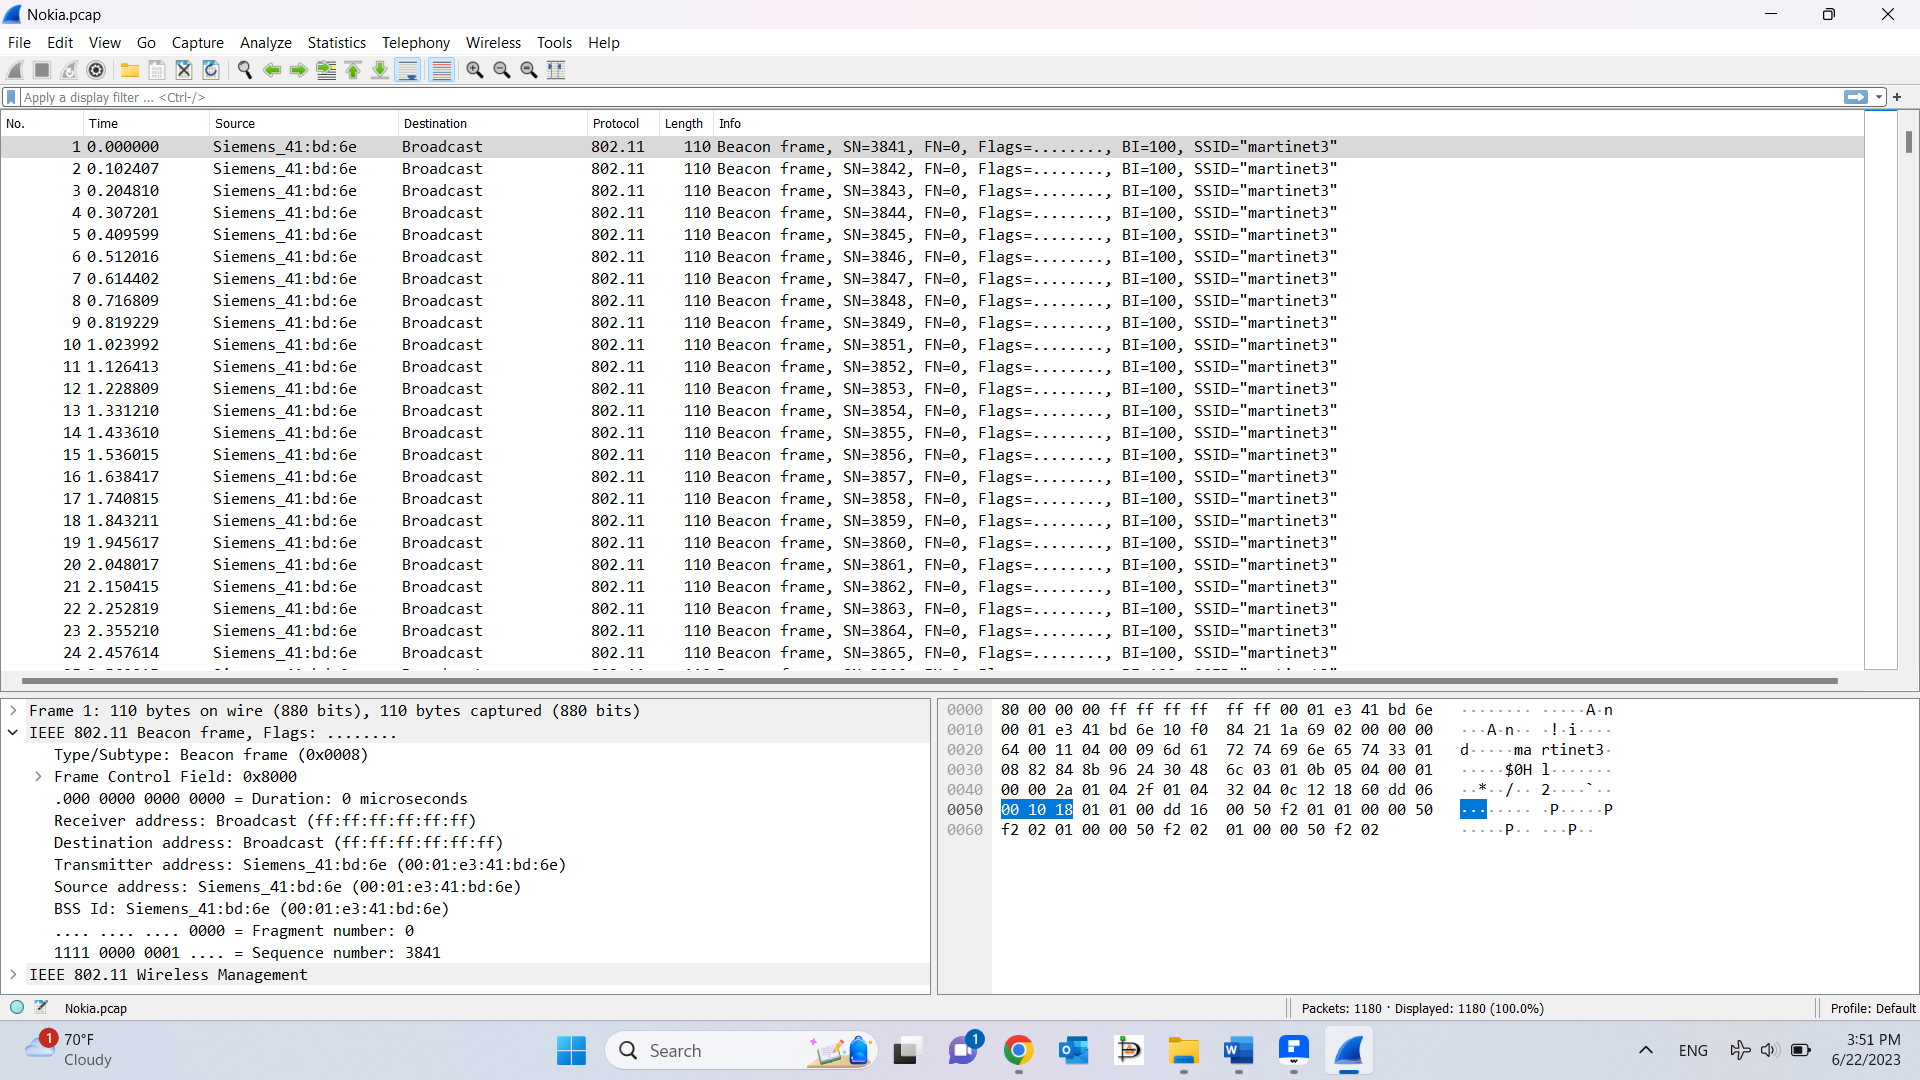Click the Find a packet magnifier icon
The image size is (1920, 1080).
(x=245, y=70)
